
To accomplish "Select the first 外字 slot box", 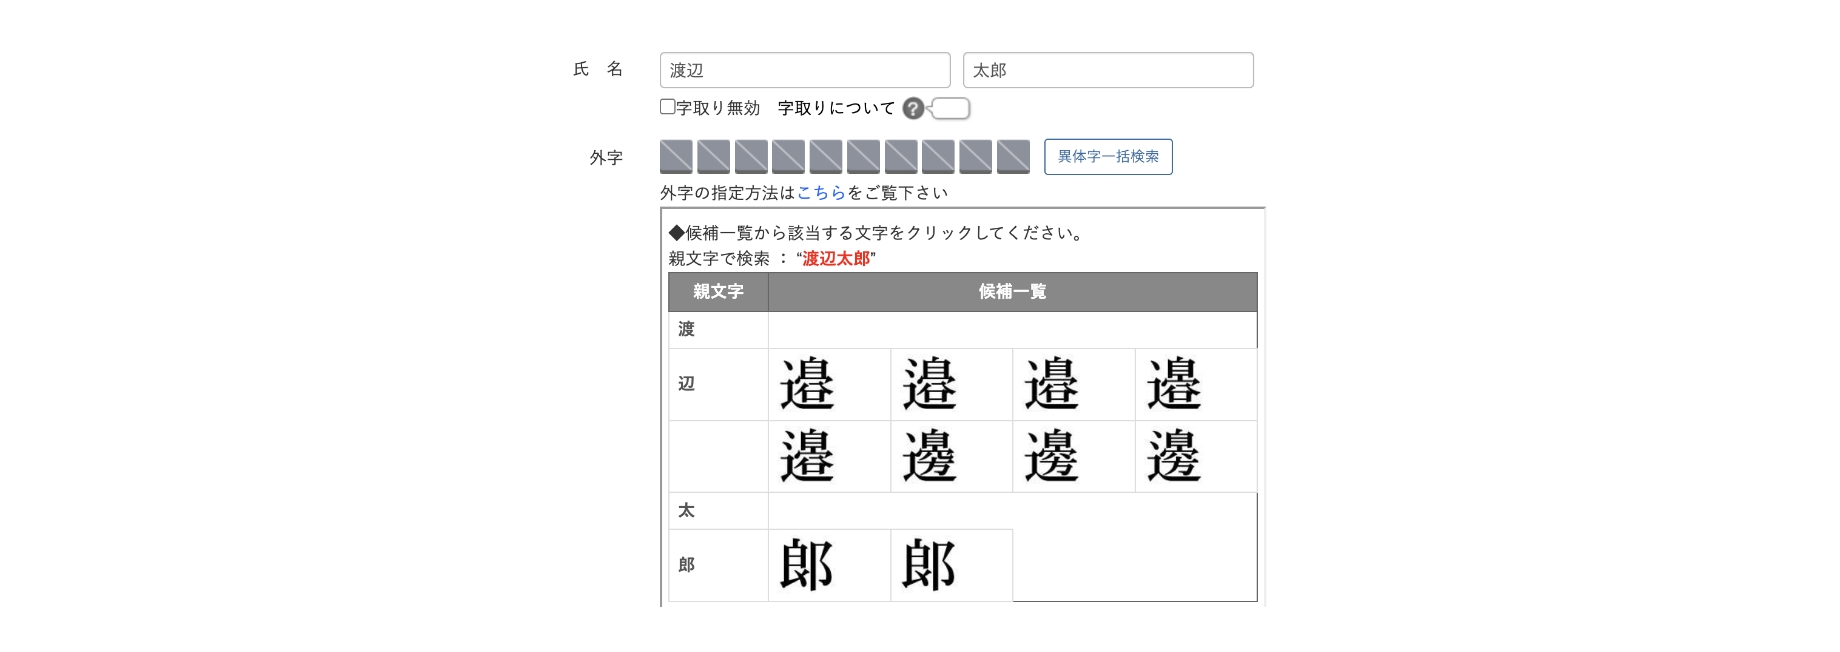I will click(677, 157).
